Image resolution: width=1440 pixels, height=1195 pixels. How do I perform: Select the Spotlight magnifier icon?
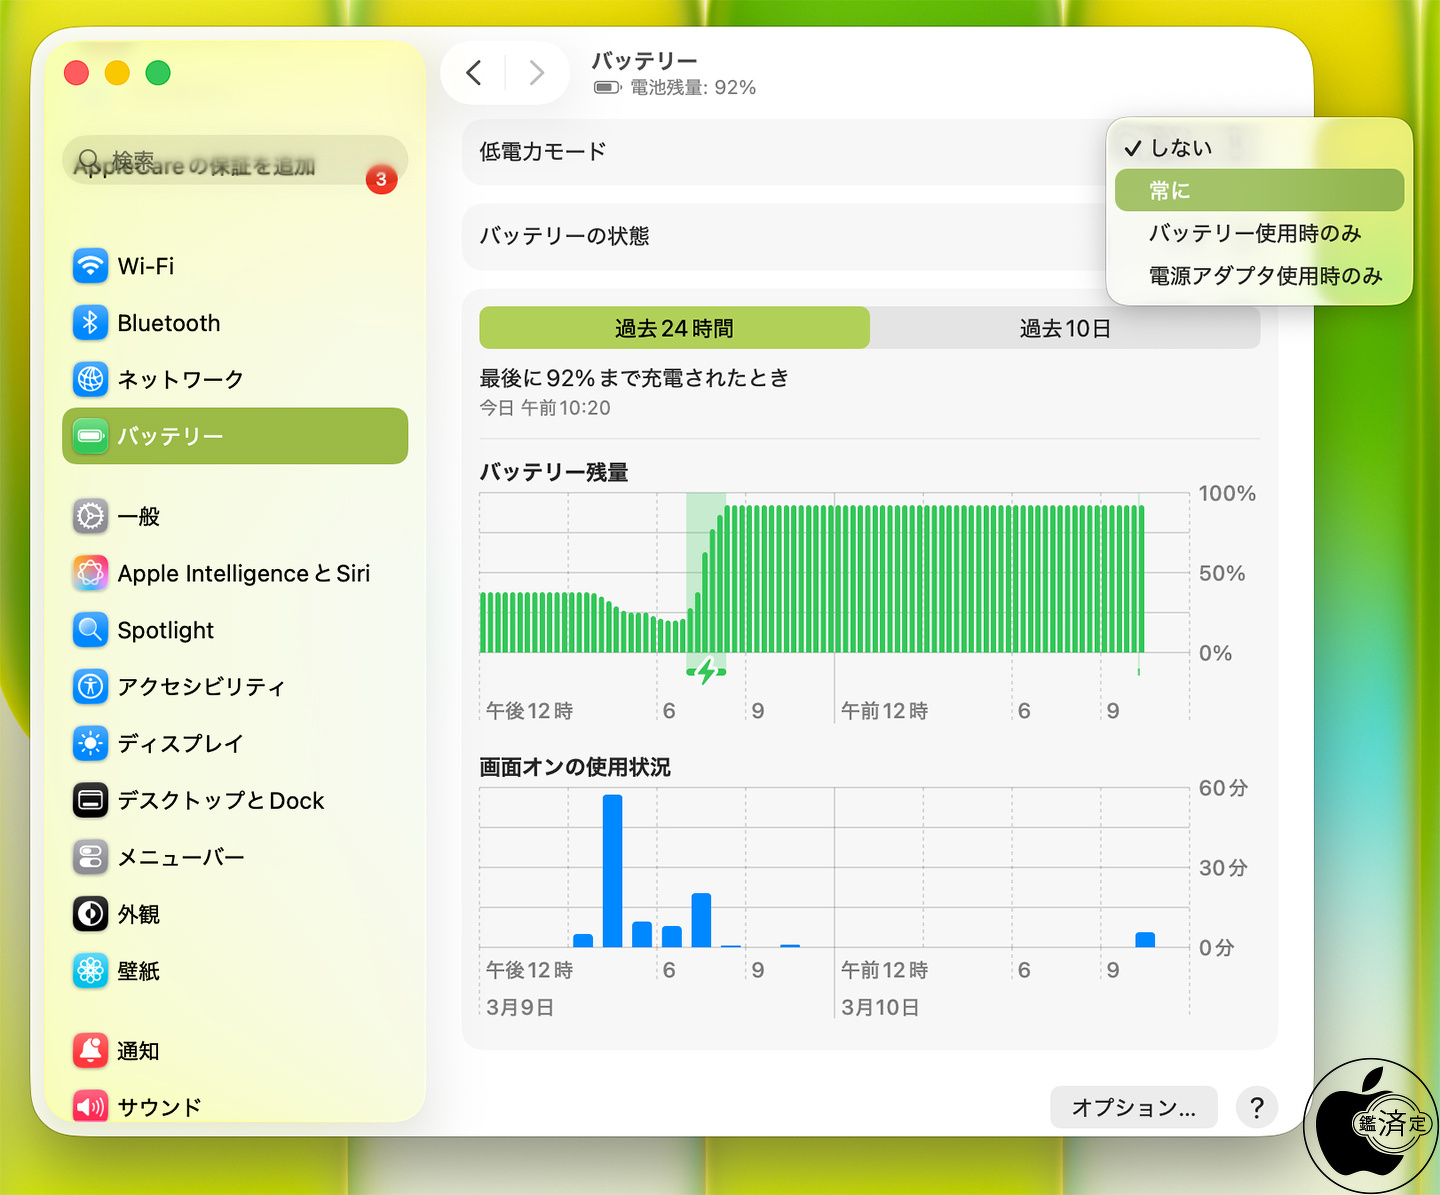(x=90, y=630)
